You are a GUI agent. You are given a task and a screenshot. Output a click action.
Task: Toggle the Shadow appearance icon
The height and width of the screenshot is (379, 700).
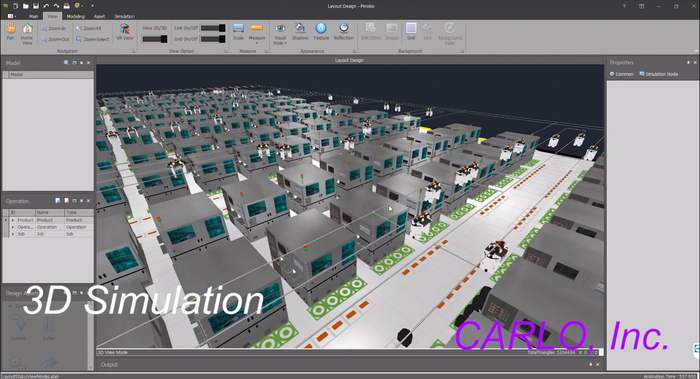300,31
